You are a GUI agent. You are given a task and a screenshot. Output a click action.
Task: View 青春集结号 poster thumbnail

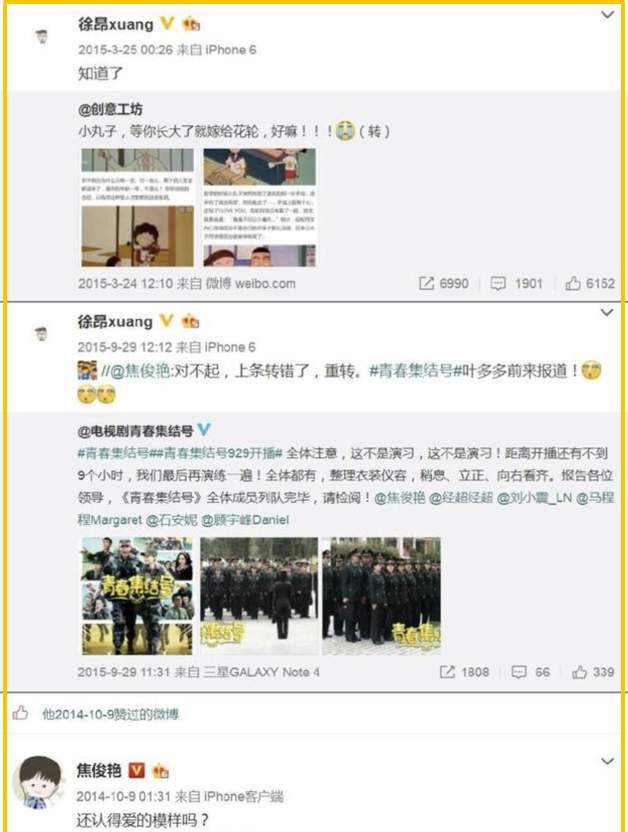coord(137,596)
